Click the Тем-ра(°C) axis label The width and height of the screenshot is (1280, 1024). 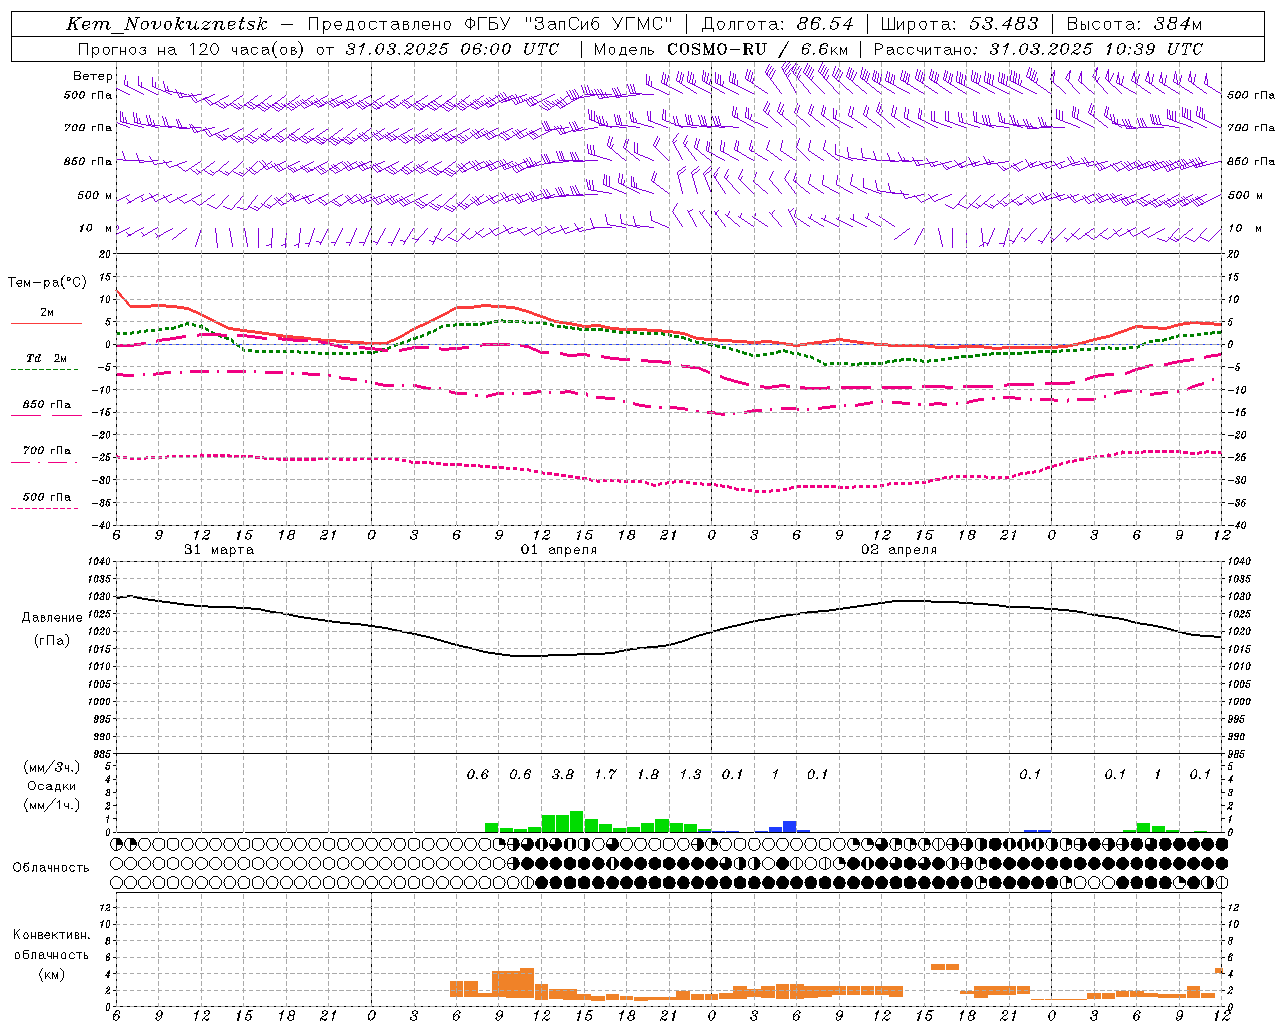pos(47,283)
